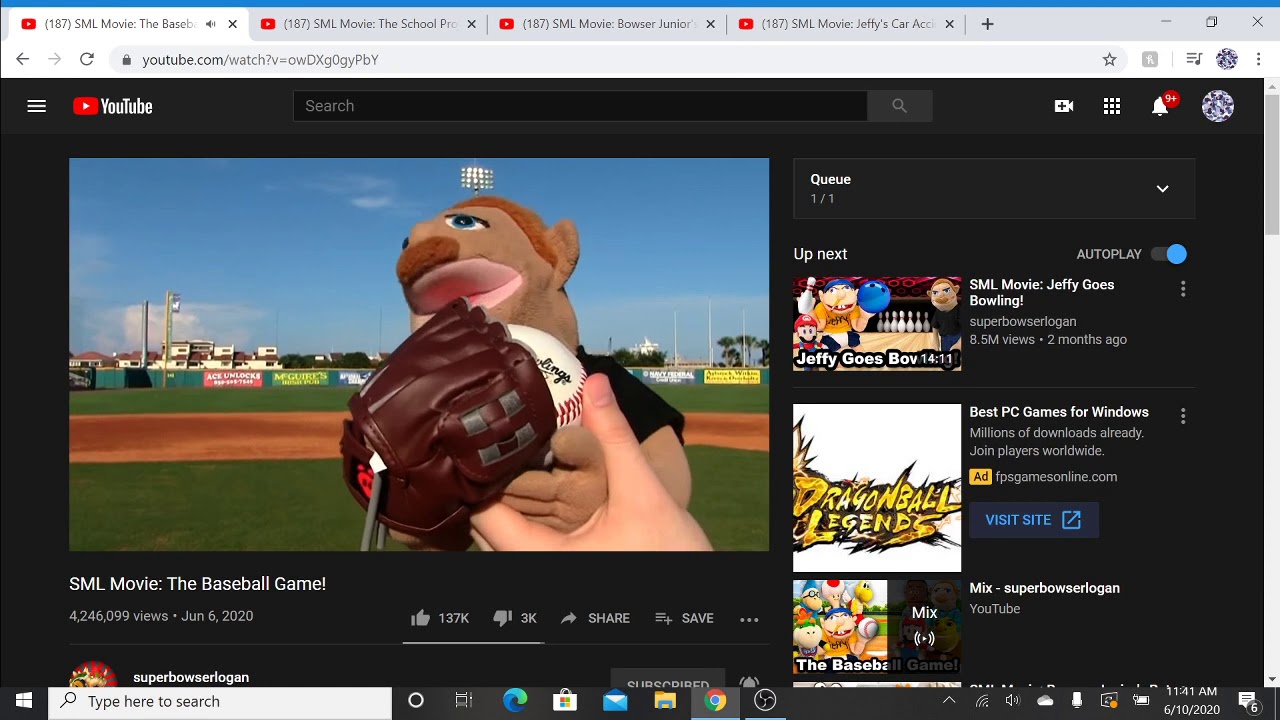The height and width of the screenshot is (720, 1280).
Task: Click the address bar URL
Action: click(260, 60)
